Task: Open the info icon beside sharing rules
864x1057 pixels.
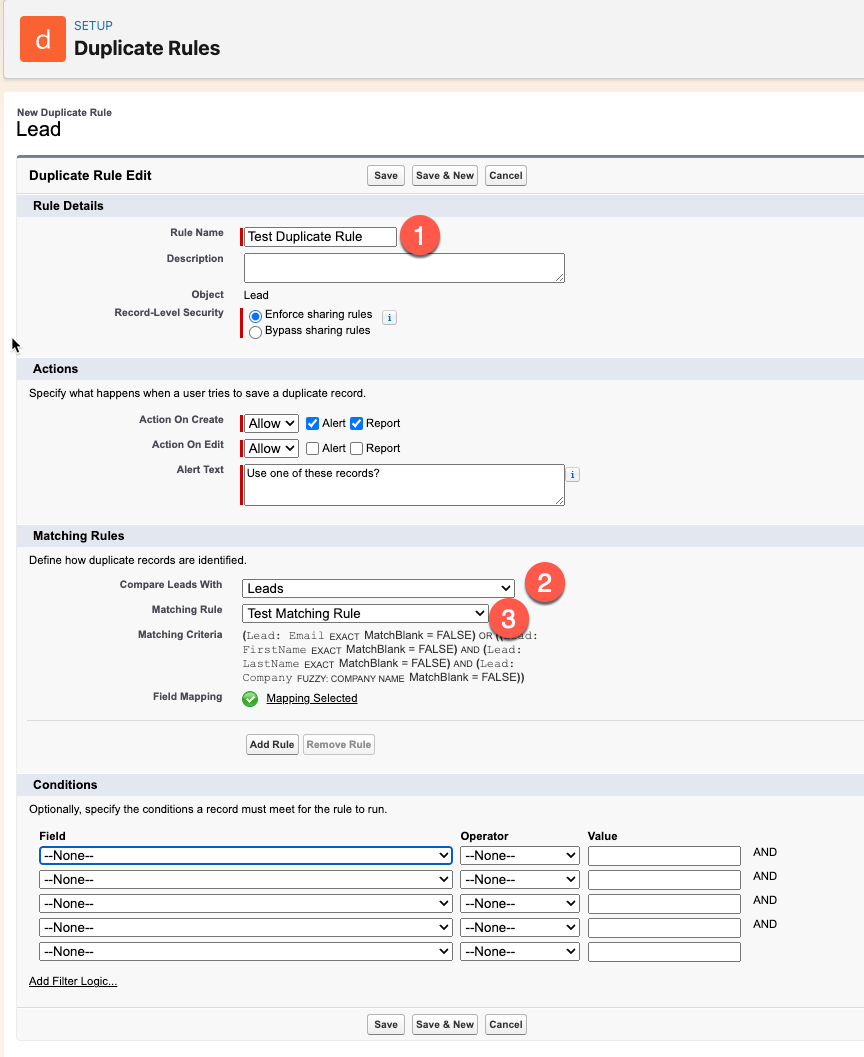Action: point(390,318)
